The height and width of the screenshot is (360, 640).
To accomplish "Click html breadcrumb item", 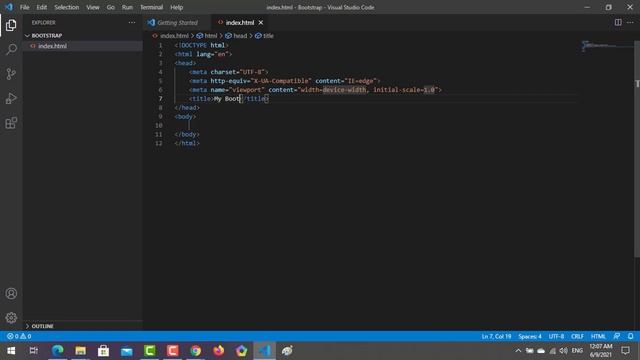I will coord(211,36).
